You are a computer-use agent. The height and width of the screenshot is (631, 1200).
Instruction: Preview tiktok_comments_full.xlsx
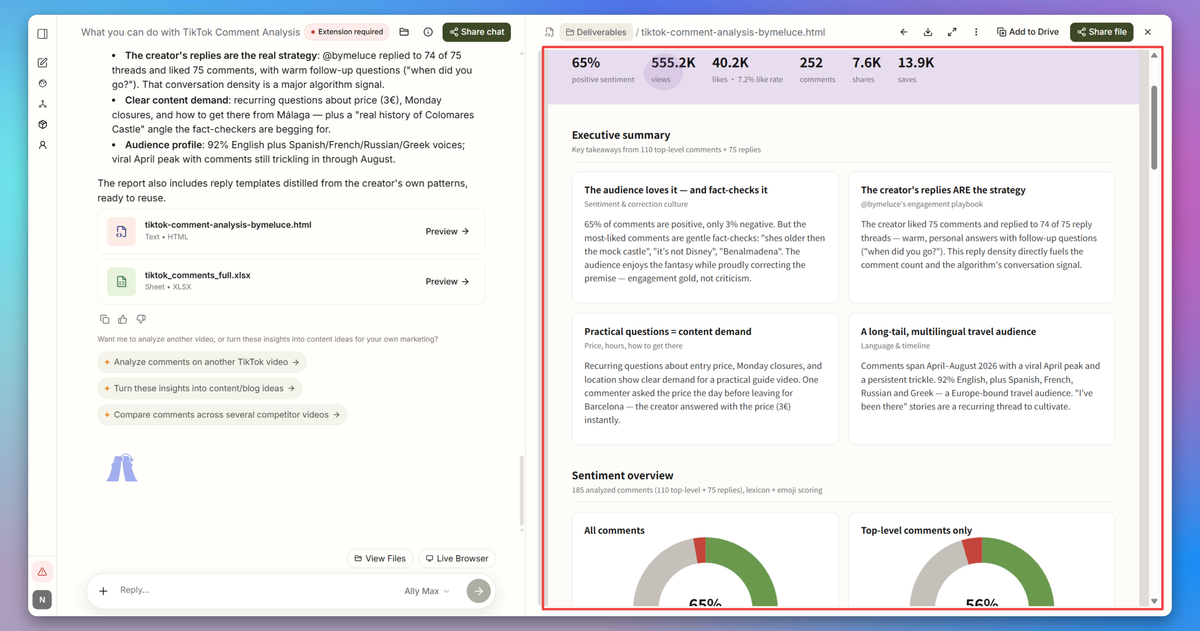click(447, 282)
